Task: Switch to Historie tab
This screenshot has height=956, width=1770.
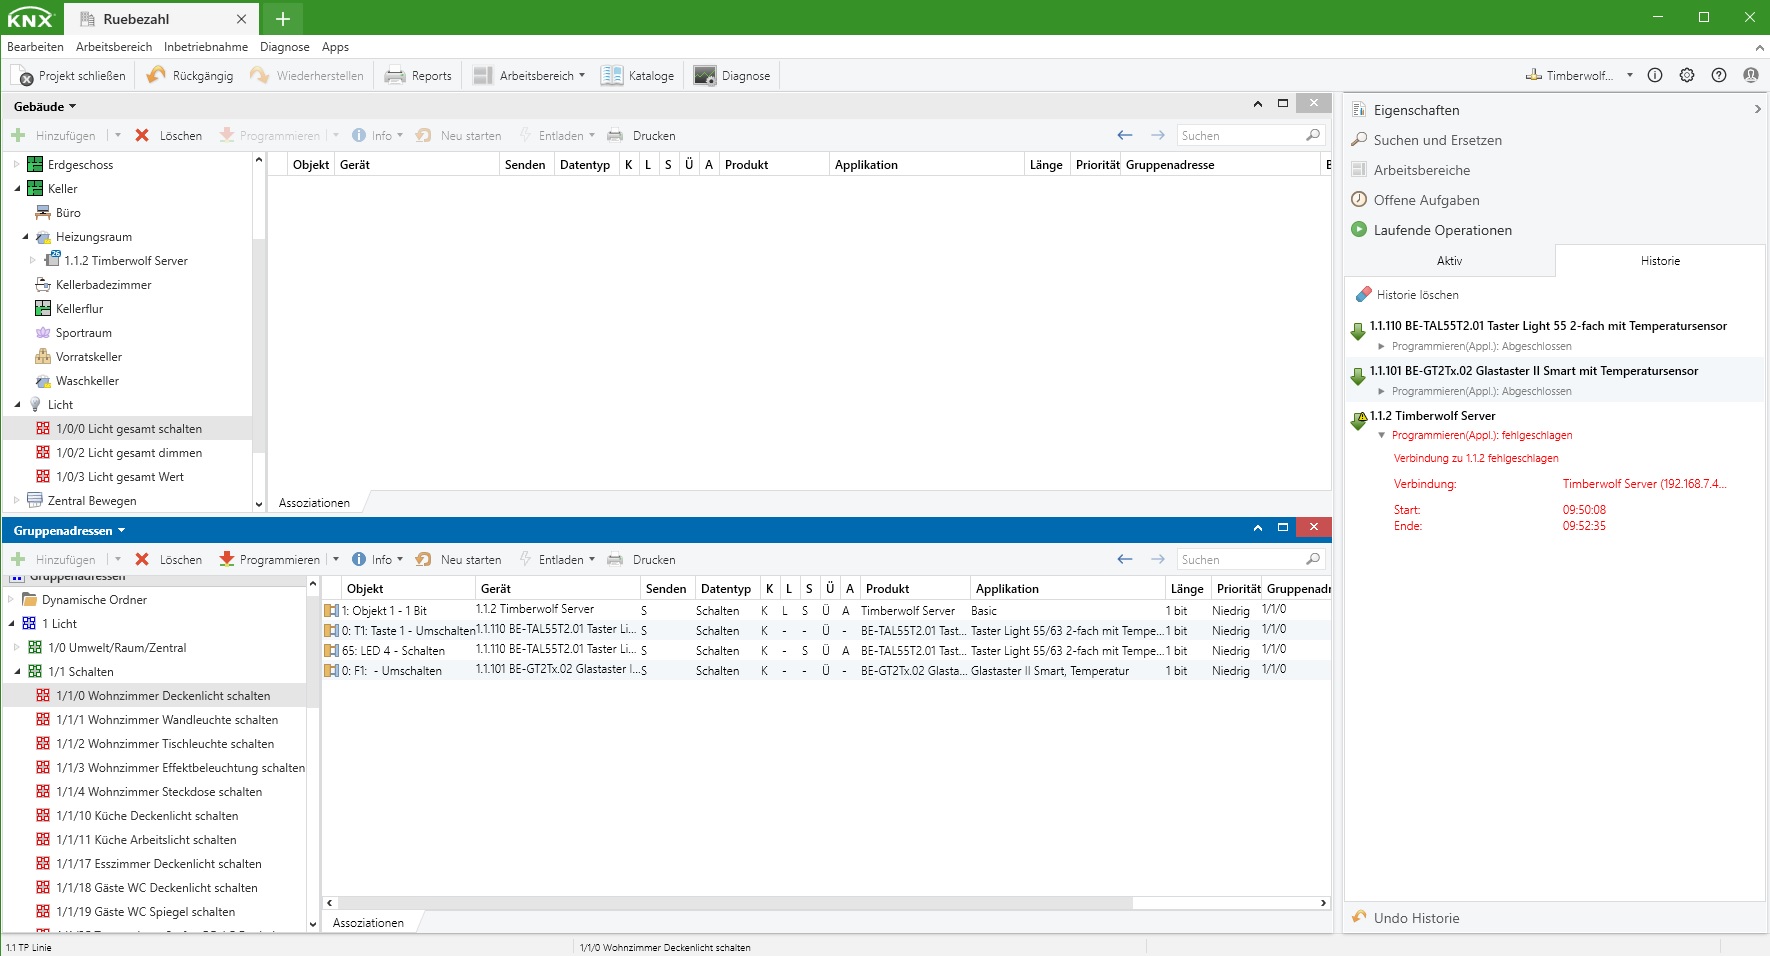Action: (x=1660, y=260)
